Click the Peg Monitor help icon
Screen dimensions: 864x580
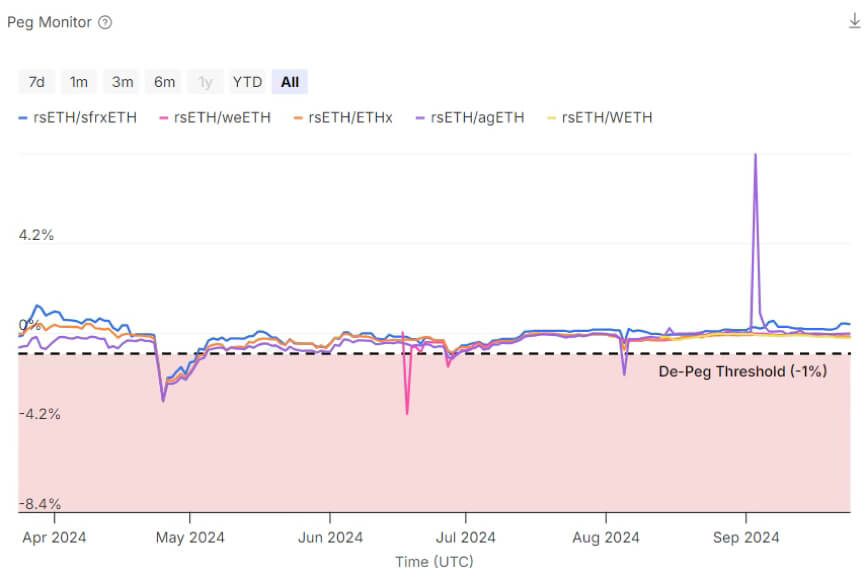(x=105, y=22)
